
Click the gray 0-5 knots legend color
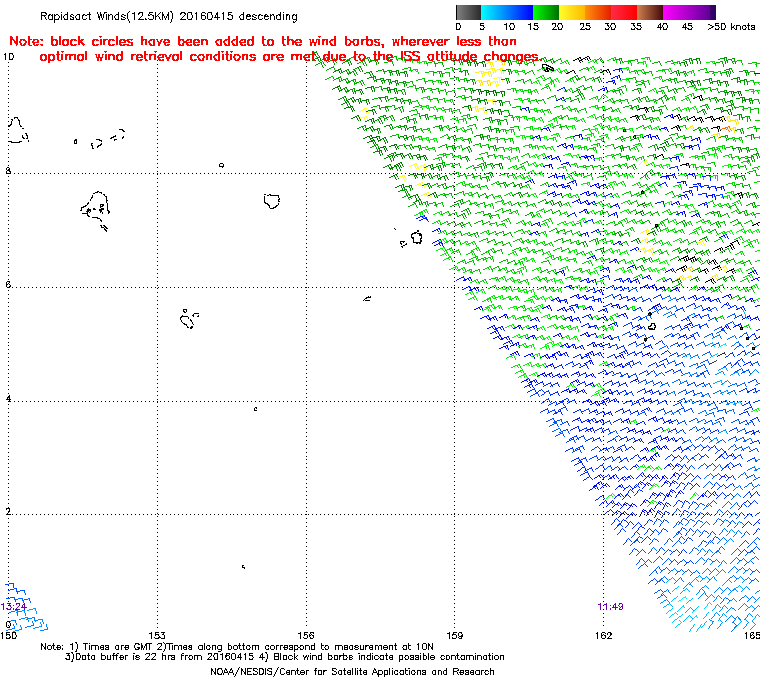tap(468, 12)
